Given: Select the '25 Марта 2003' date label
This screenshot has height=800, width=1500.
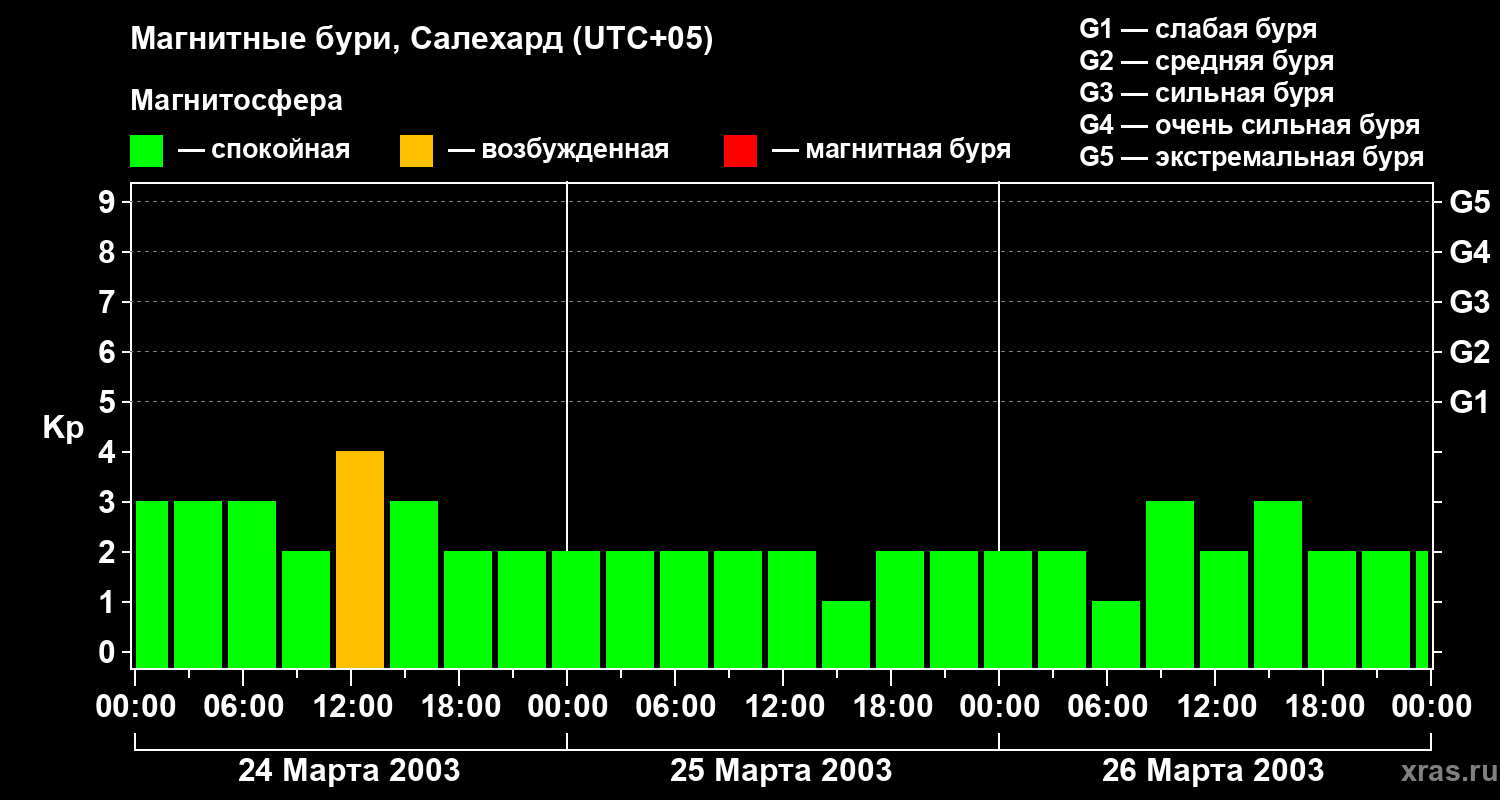Looking at the screenshot, I should (781, 771).
